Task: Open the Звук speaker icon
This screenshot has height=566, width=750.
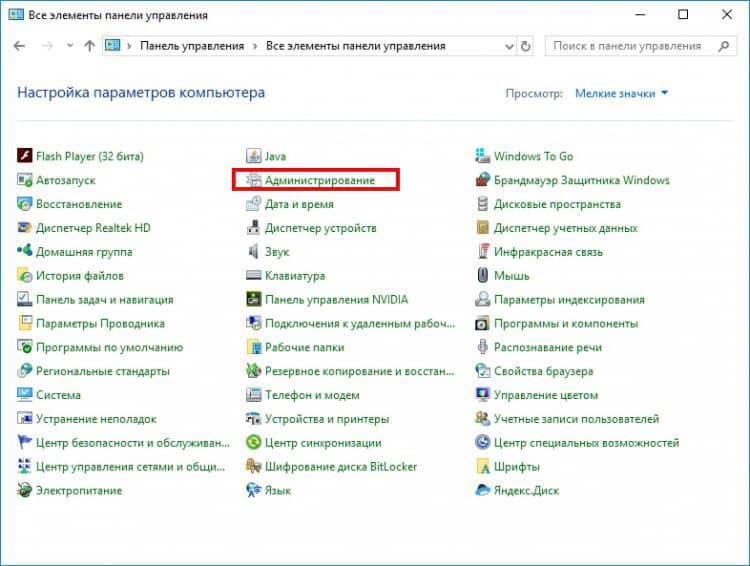Action: click(x=253, y=251)
